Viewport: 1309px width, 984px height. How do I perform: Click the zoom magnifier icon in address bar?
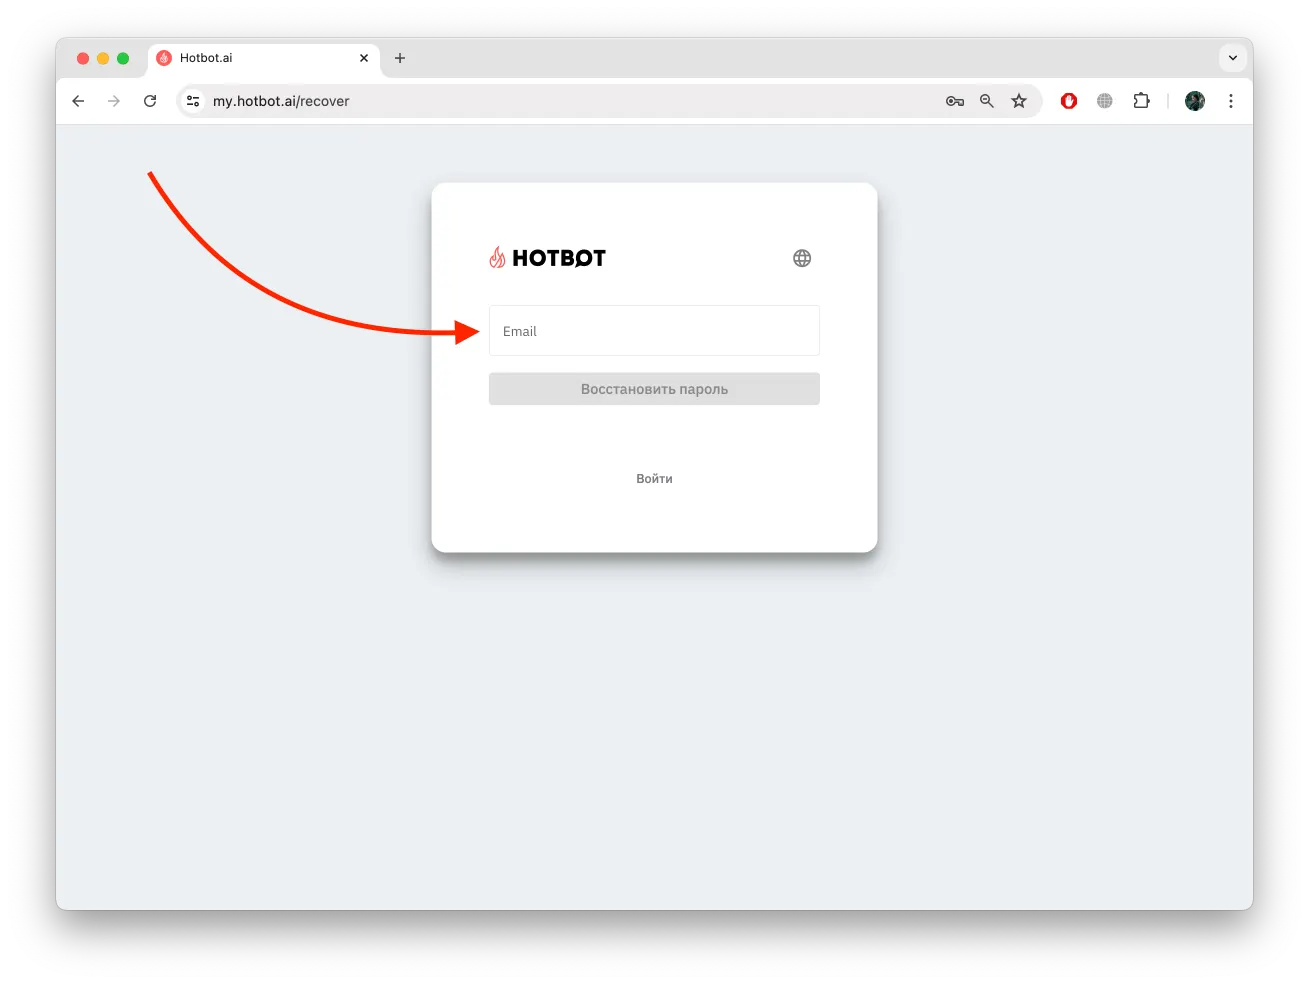tap(987, 101)
